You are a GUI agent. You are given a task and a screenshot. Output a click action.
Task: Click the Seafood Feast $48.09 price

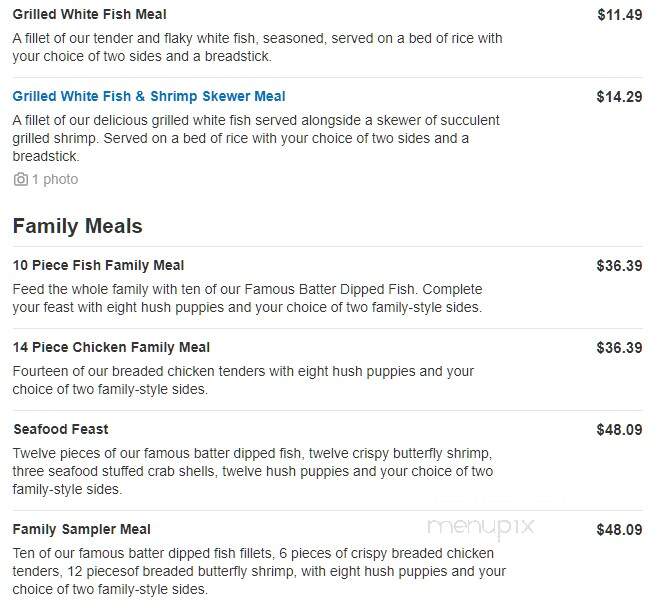[620, 430]
